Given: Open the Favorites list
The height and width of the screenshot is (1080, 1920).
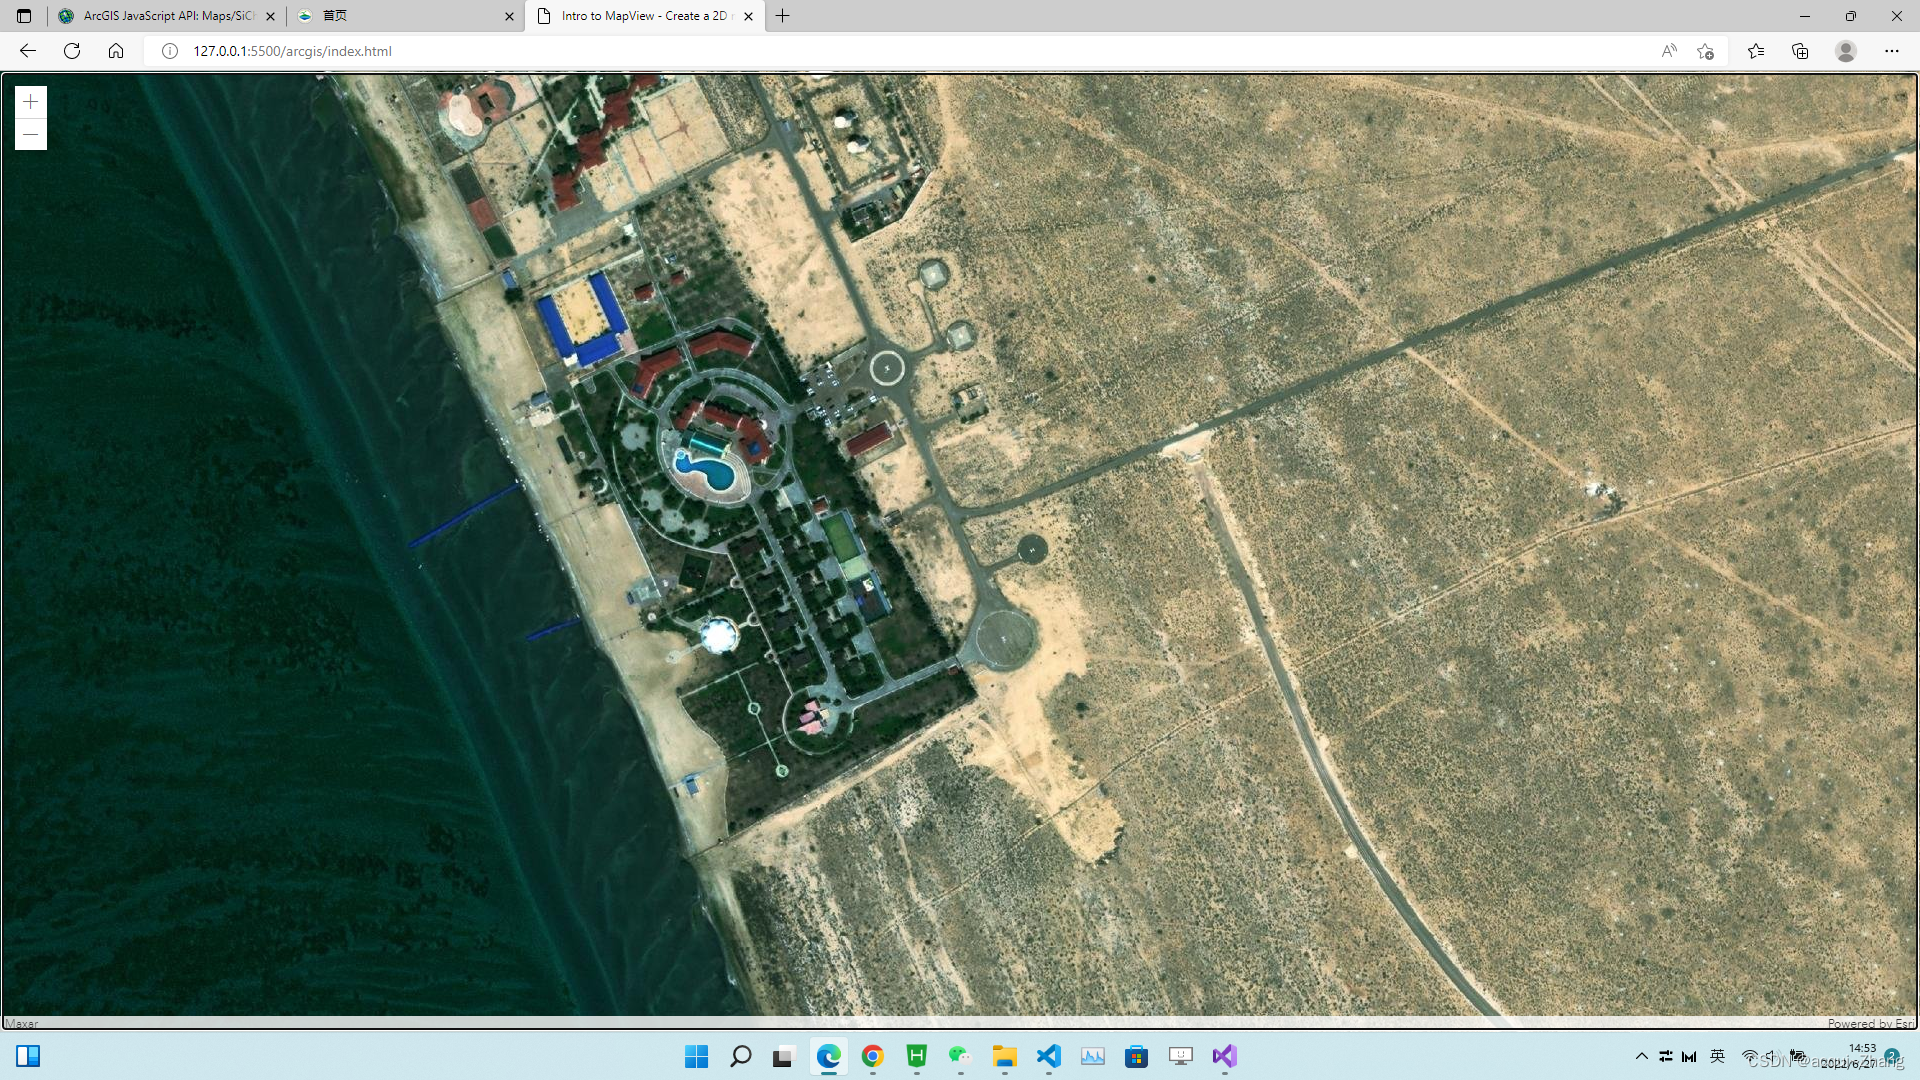Looking at the screenshot, I should 1756,51.
